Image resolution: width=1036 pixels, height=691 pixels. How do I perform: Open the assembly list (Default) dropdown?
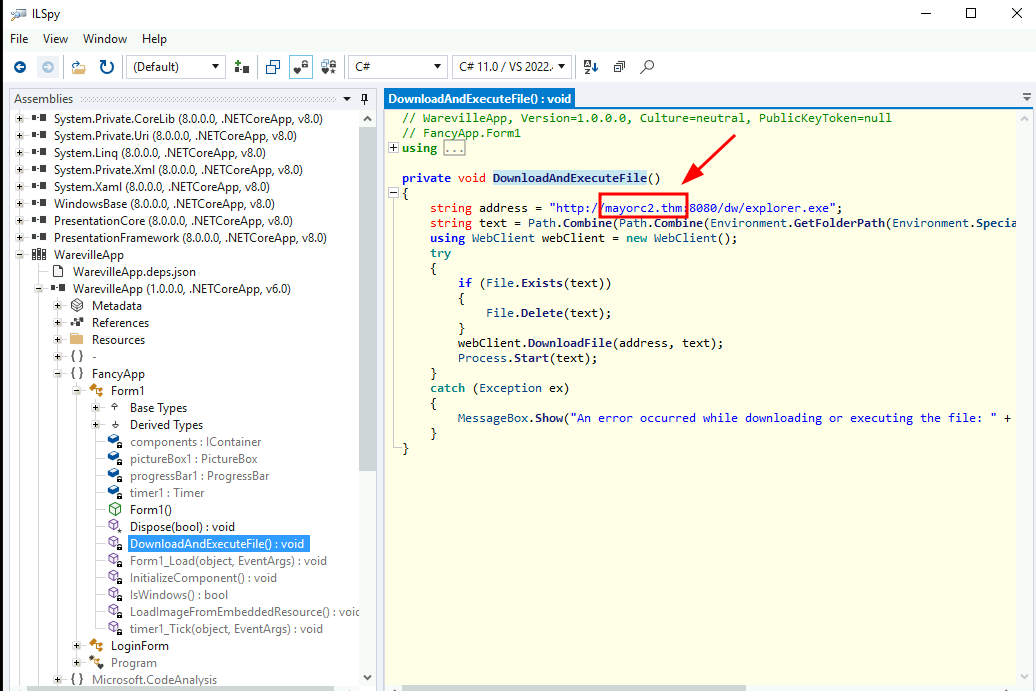[x=176, y=67]
